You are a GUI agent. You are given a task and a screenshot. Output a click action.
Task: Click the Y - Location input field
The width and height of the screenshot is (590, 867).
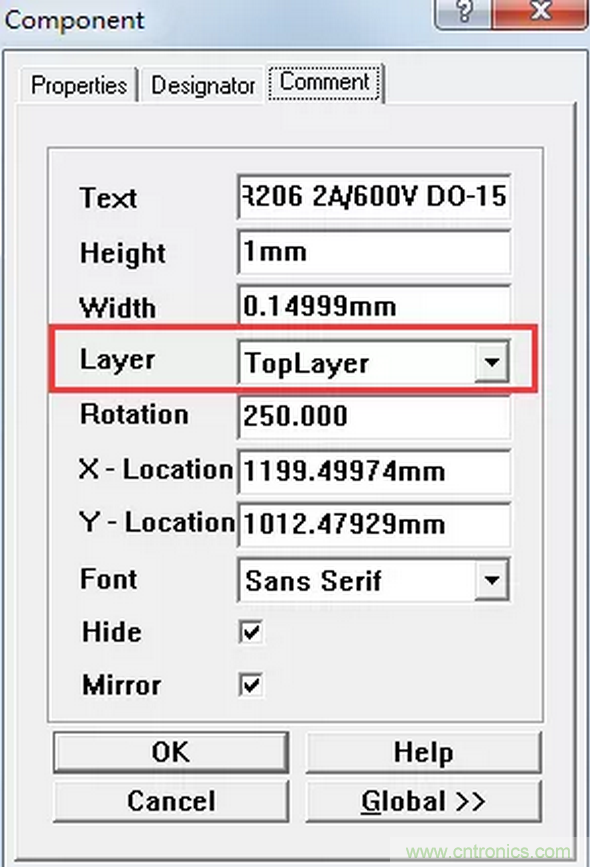click(x=373, y=524)
